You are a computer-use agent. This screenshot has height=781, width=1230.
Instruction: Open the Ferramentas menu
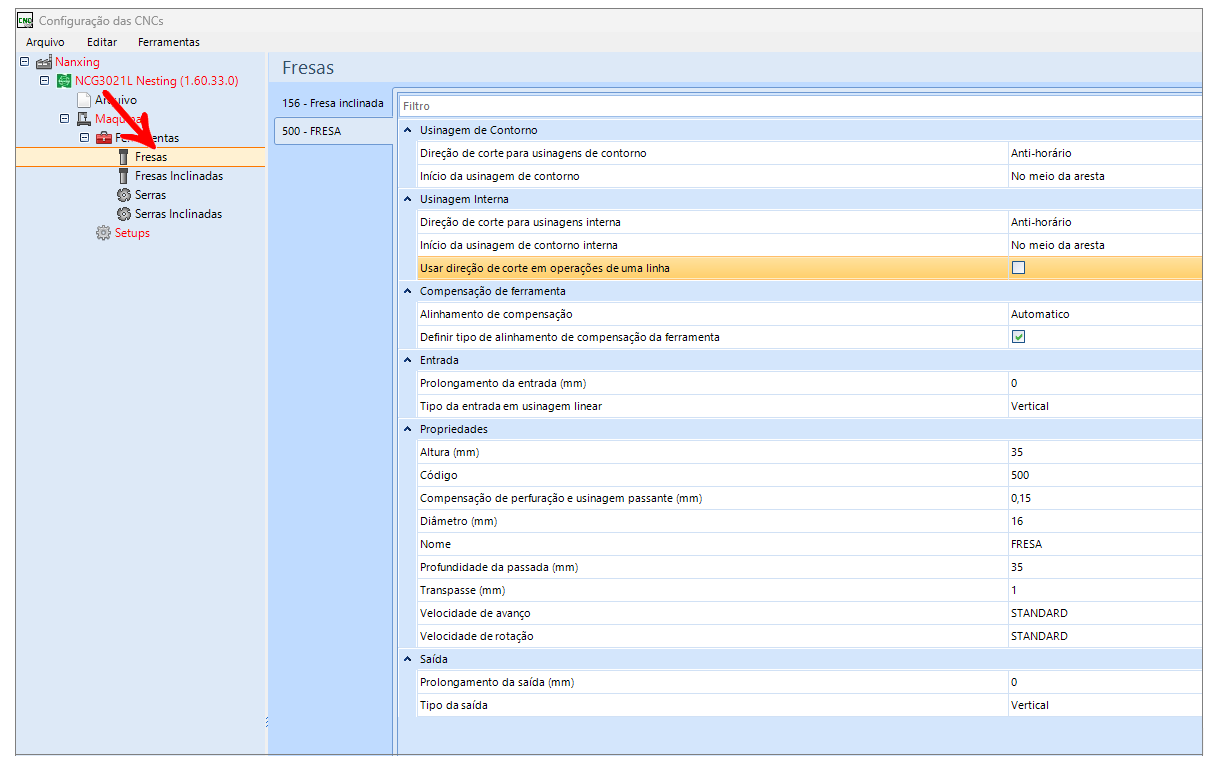pyautogui.click(x=169, y=42)
